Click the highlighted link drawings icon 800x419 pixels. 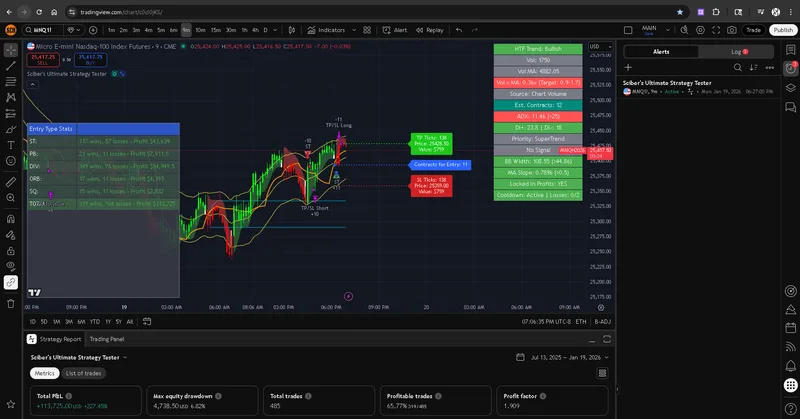[x=11, y=282]
